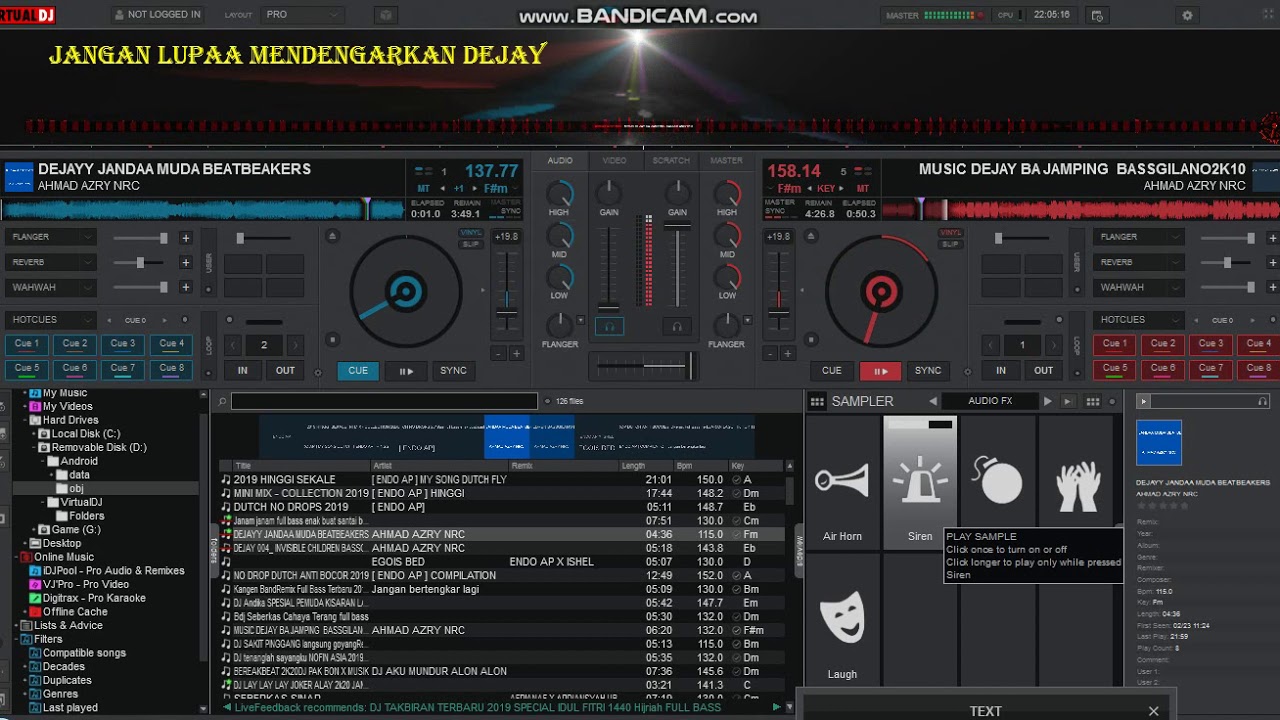Toggle Cue 5 pad on right deck
Viewport: 1280px width, 720px height.
click(1113, 369)
